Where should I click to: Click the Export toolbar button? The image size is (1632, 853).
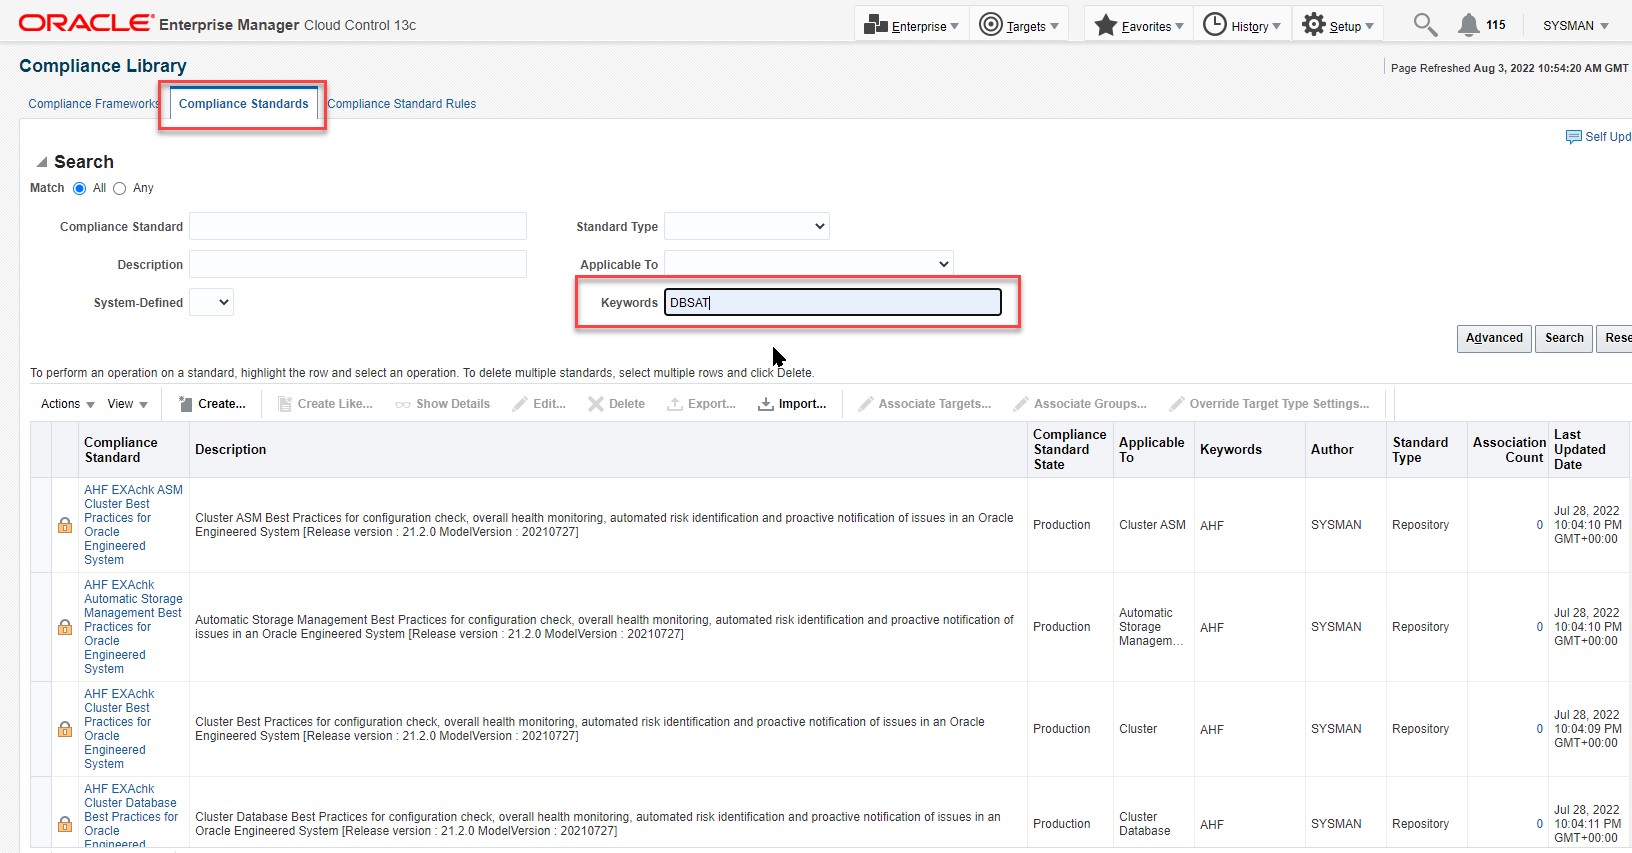(x=702, y=404)
